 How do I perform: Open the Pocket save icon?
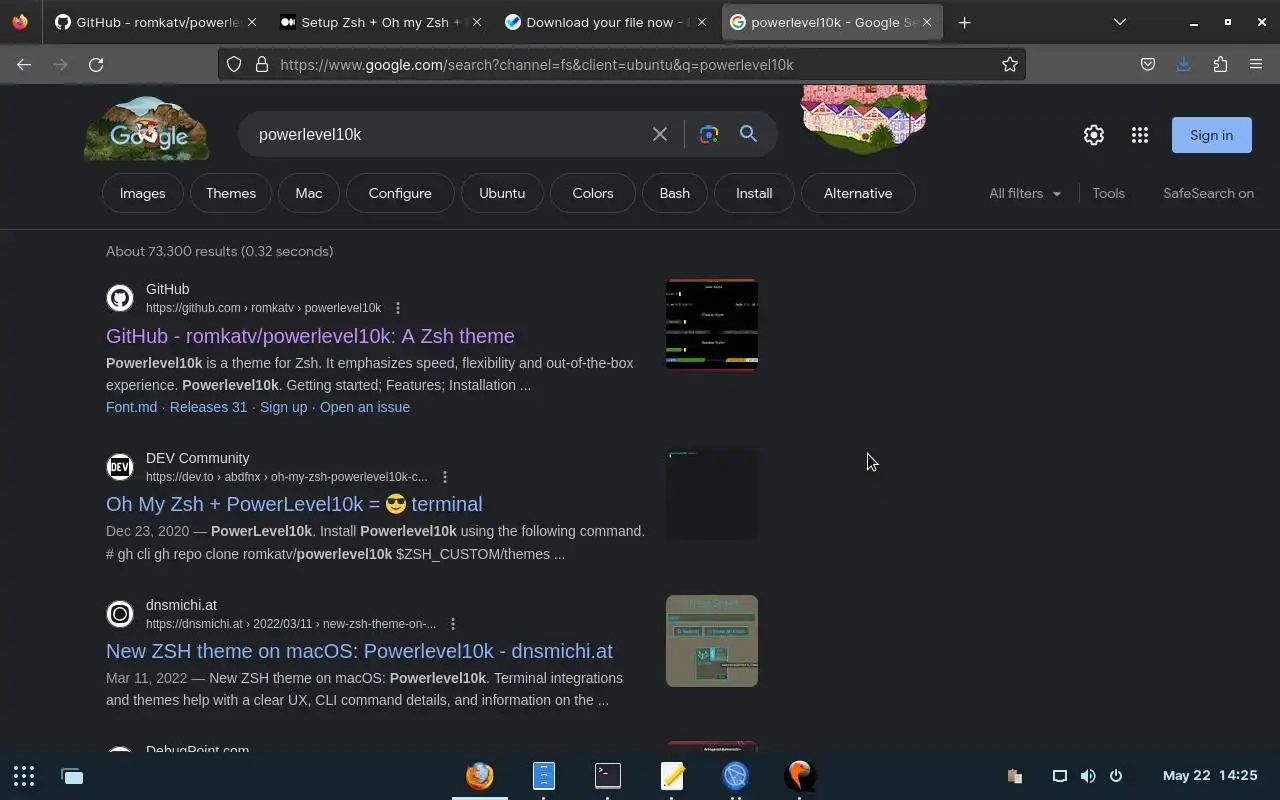tap(1148, 64)
